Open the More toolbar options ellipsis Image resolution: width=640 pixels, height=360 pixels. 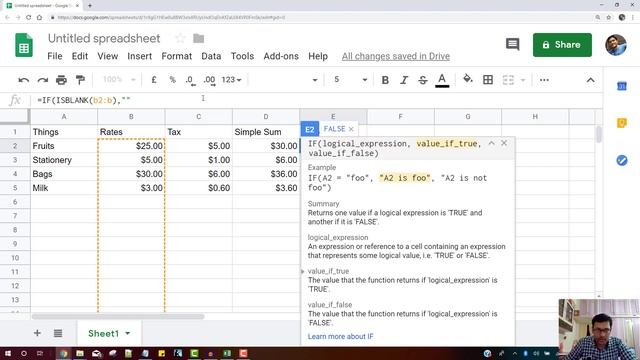[x=544, y=80]
